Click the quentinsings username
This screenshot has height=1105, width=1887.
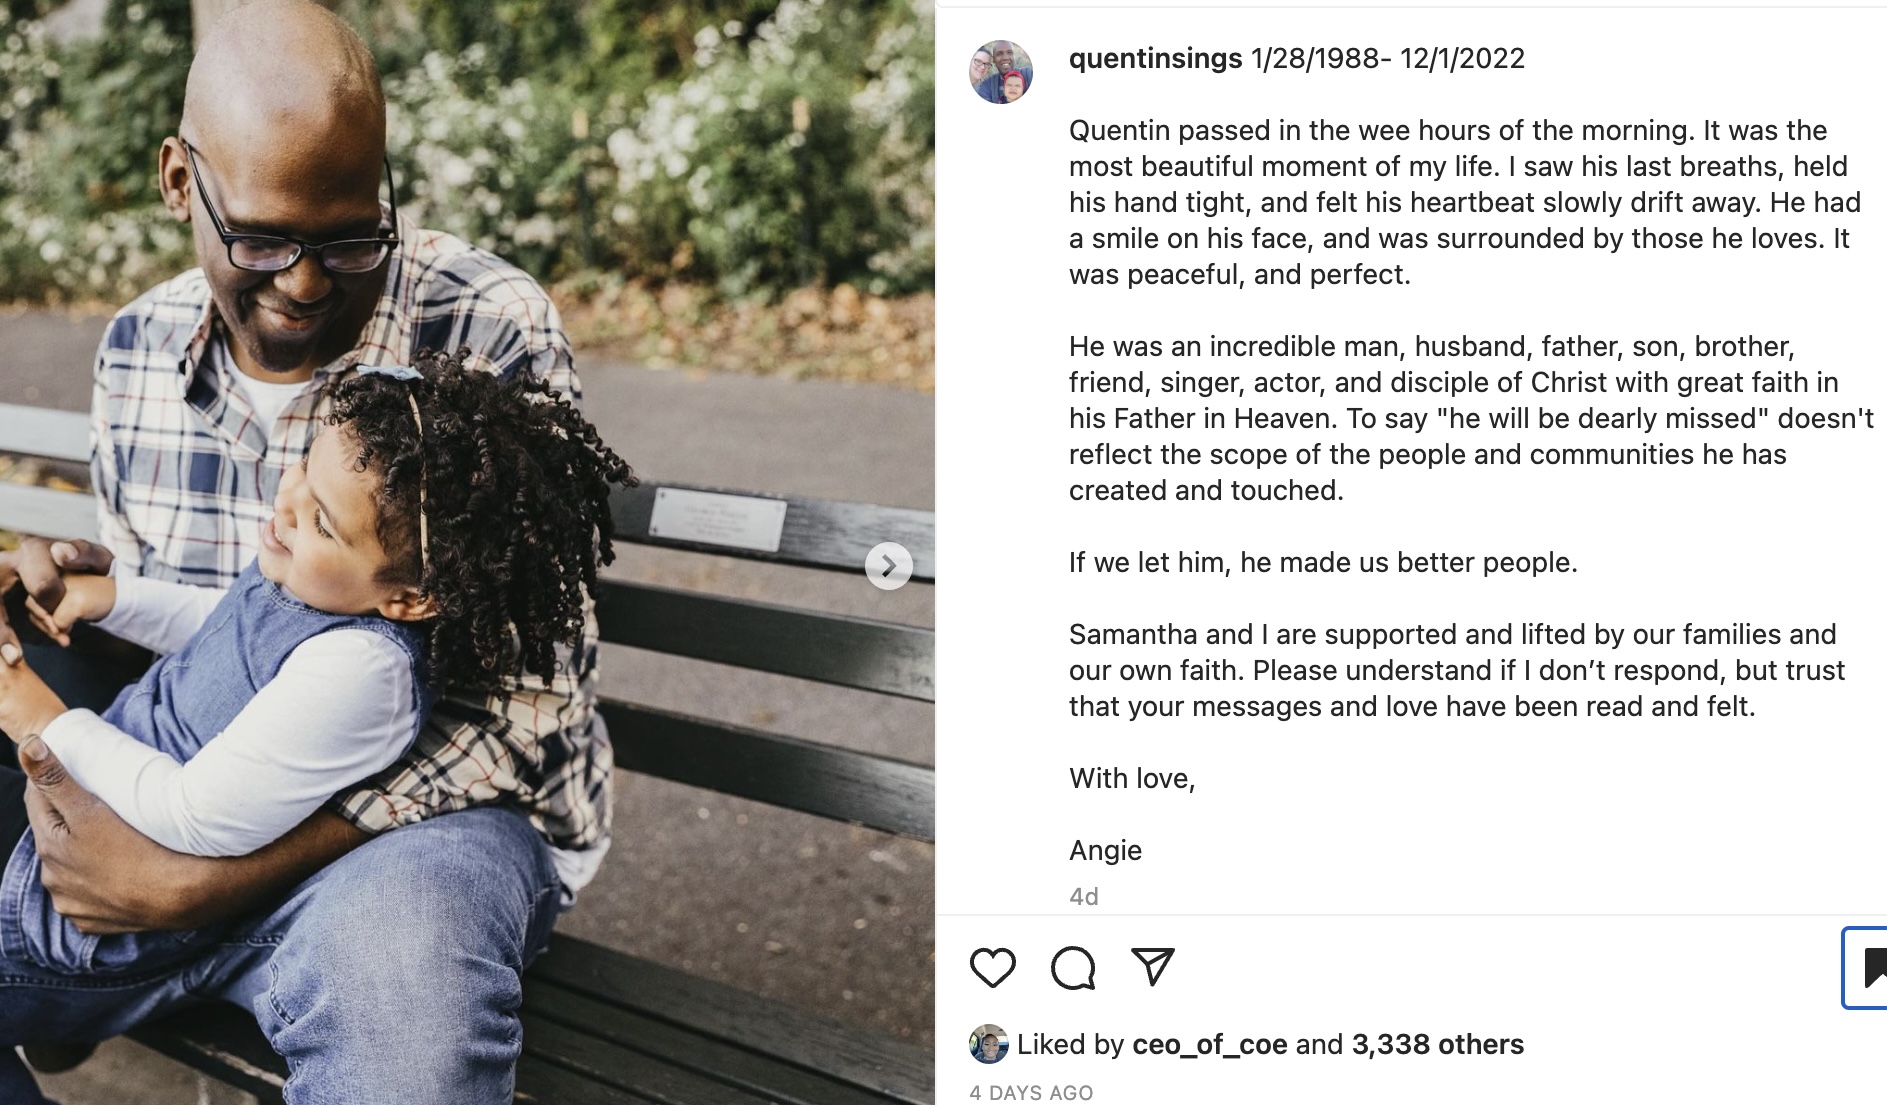click(x=1155, y=58)
